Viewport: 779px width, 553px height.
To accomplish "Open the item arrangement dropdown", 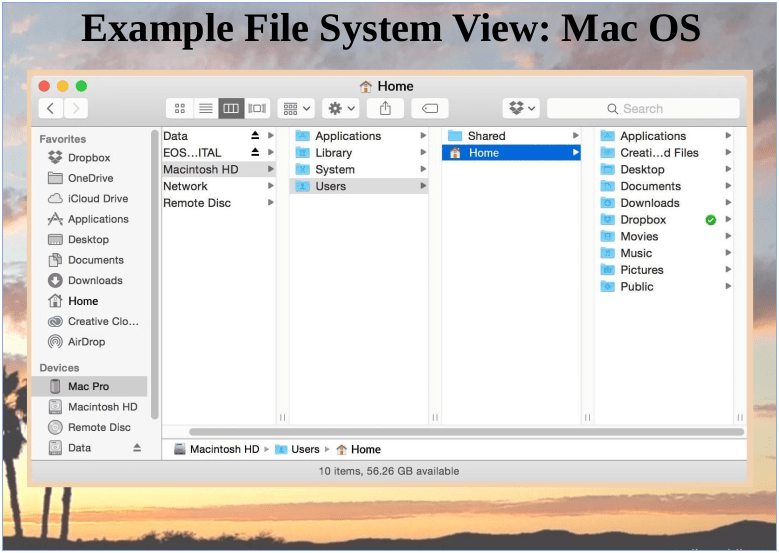I will (x=295, y=108).
